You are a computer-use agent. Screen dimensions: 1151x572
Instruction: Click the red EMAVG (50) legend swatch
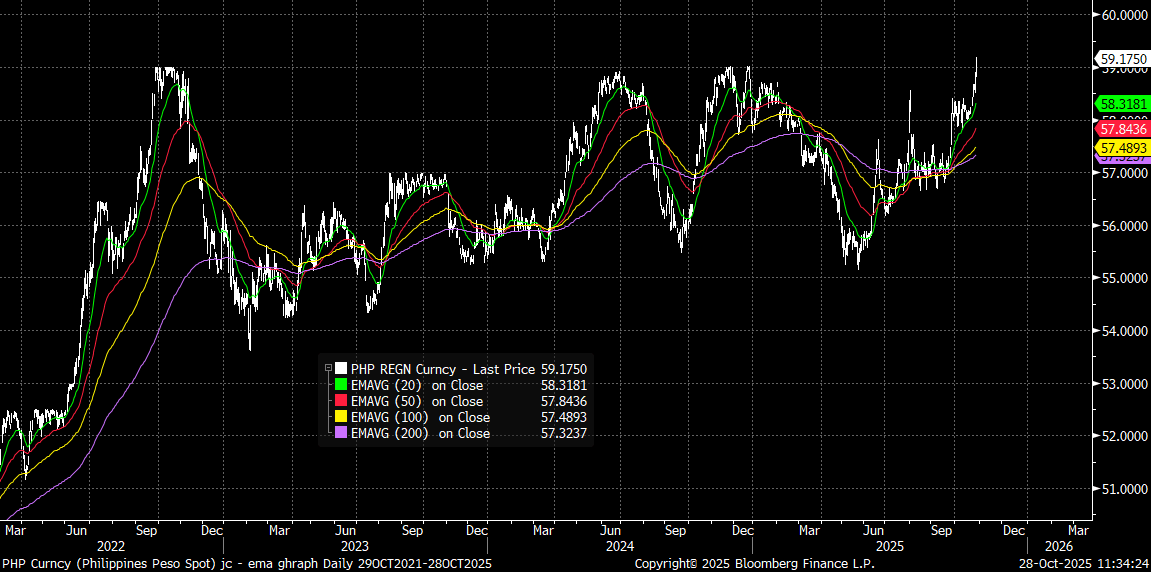(x=341, y=401)
